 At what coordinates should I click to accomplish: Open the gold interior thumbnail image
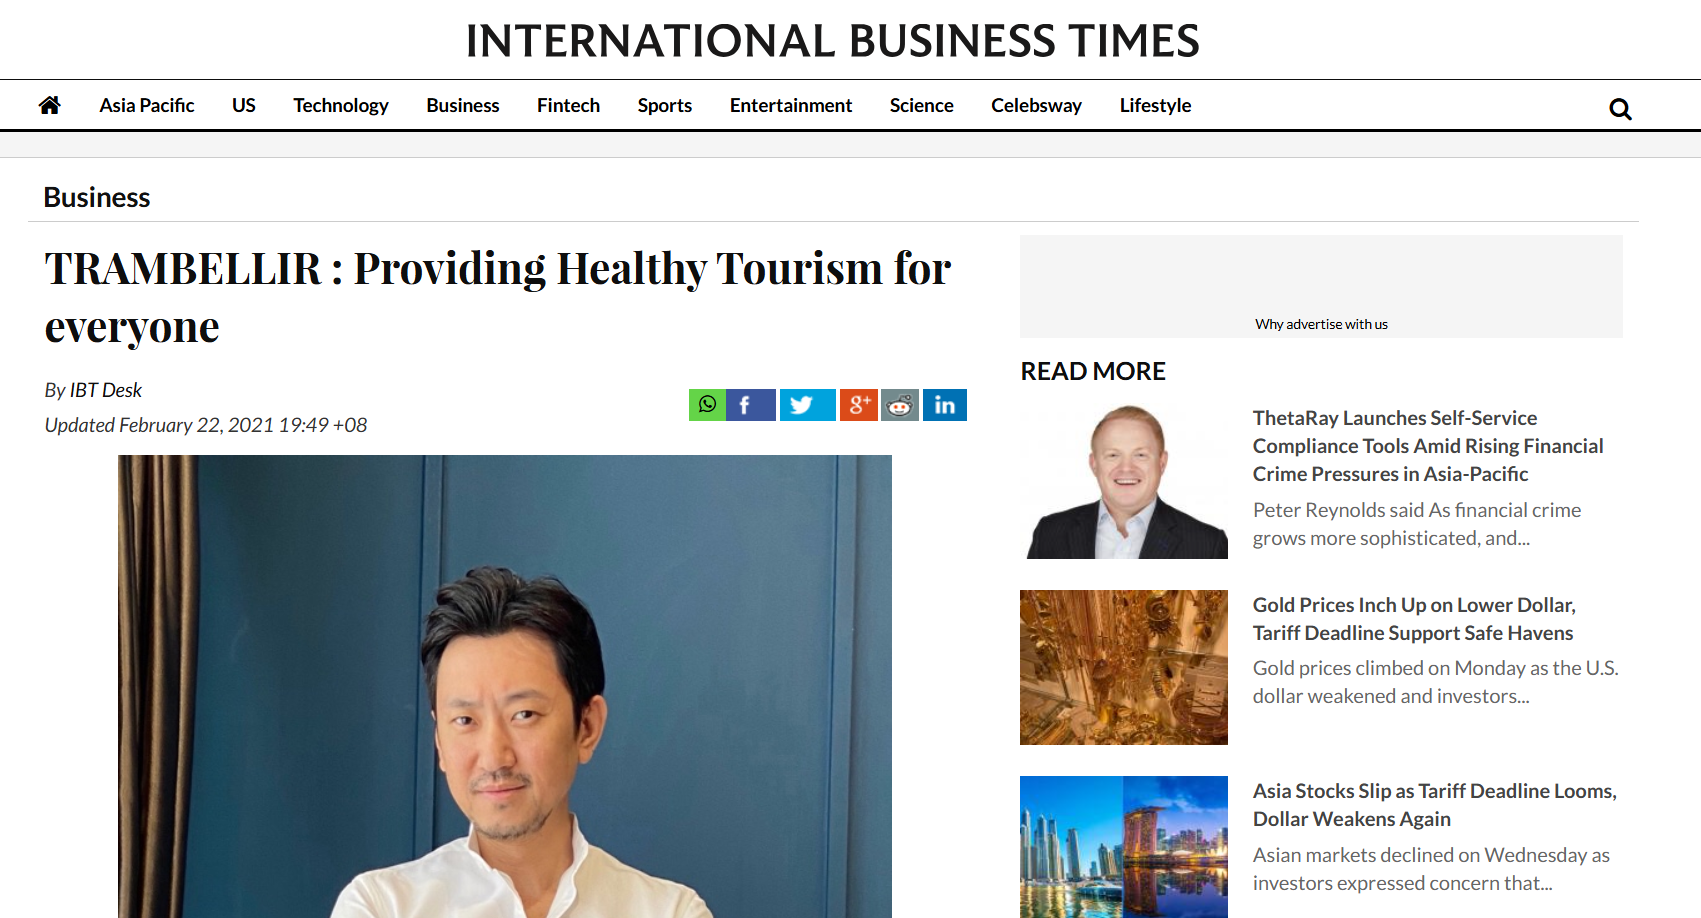click(x=1124, y=667)
